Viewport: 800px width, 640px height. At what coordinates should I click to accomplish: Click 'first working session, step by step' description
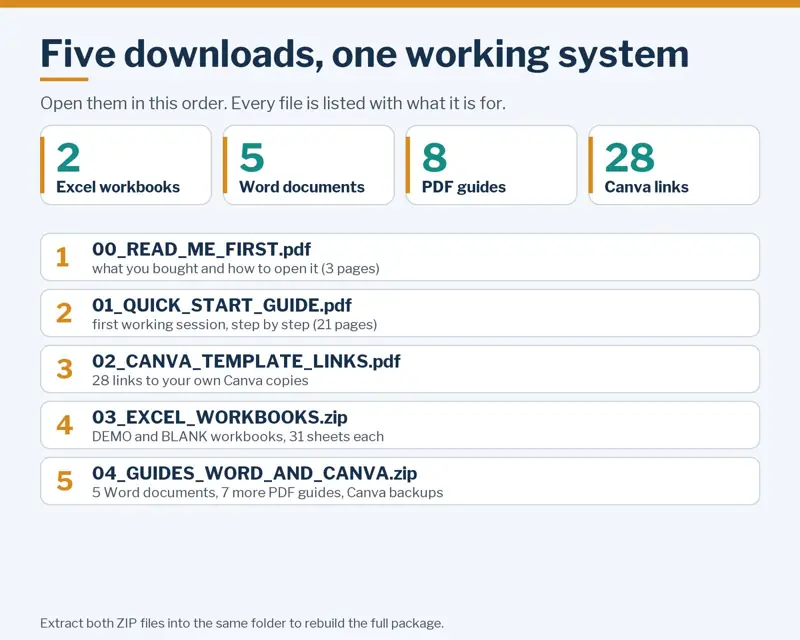click(x=235, y=325)
